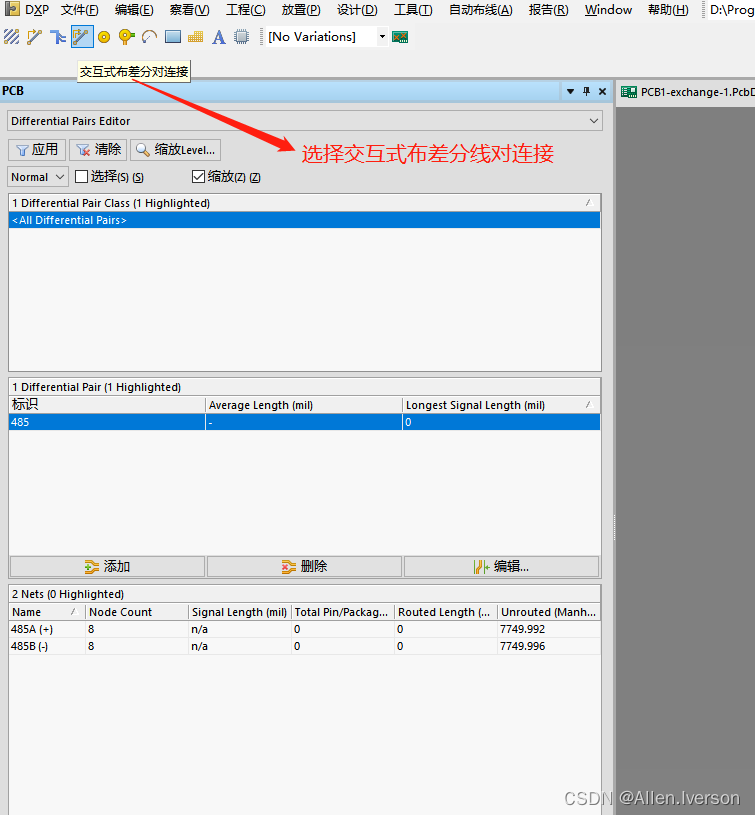
Task: Open the Window menu
Action: point(608,10)
